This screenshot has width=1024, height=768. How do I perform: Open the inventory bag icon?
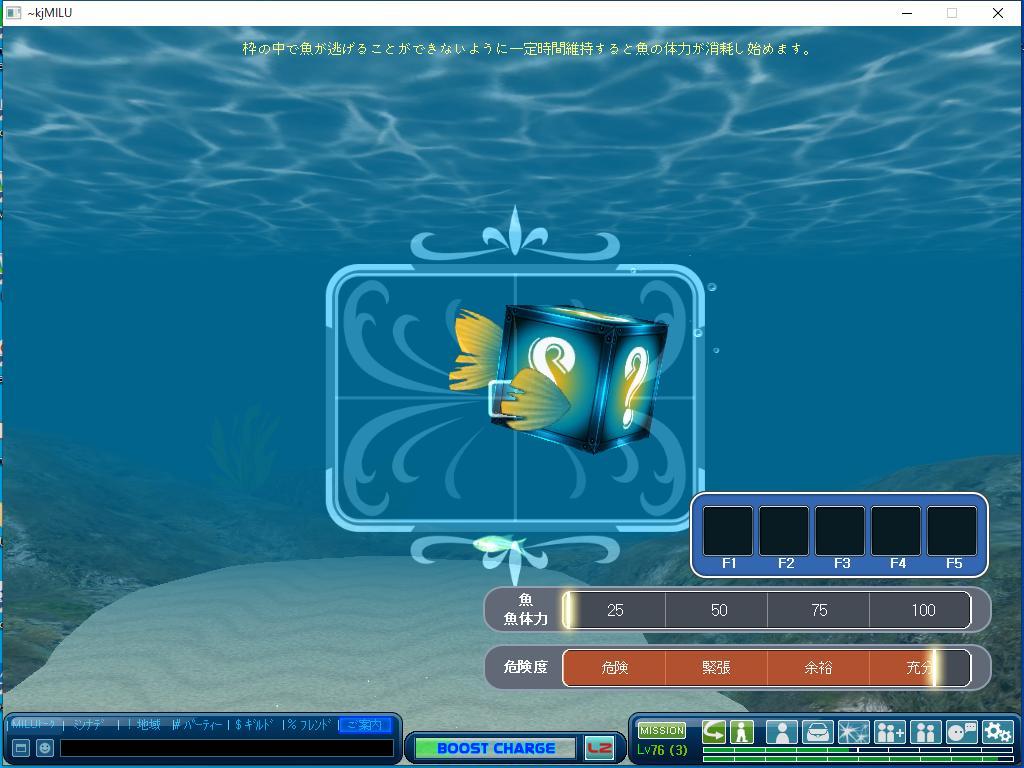point(817,732)
